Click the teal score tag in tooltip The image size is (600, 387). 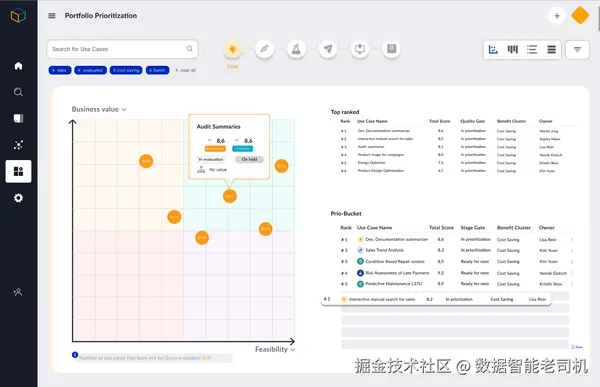click(x=243, y=149)
